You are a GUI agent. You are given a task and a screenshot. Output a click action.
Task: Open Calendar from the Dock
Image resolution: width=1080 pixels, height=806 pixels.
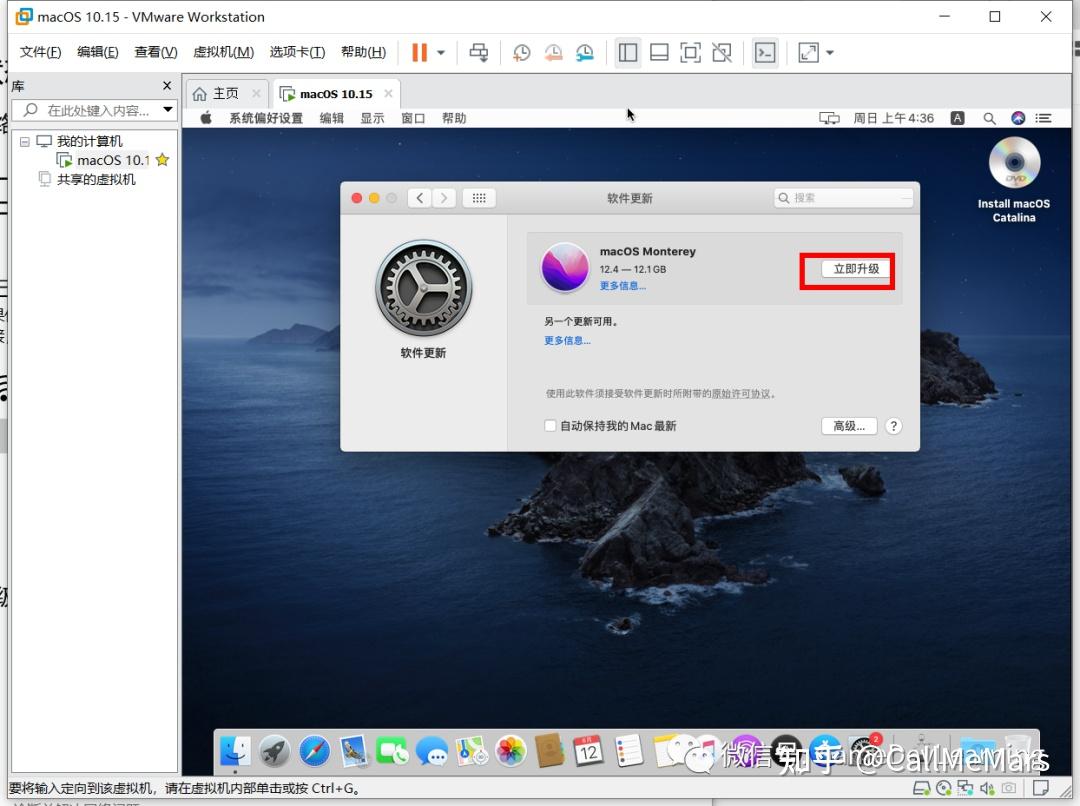tap(589, 751)
